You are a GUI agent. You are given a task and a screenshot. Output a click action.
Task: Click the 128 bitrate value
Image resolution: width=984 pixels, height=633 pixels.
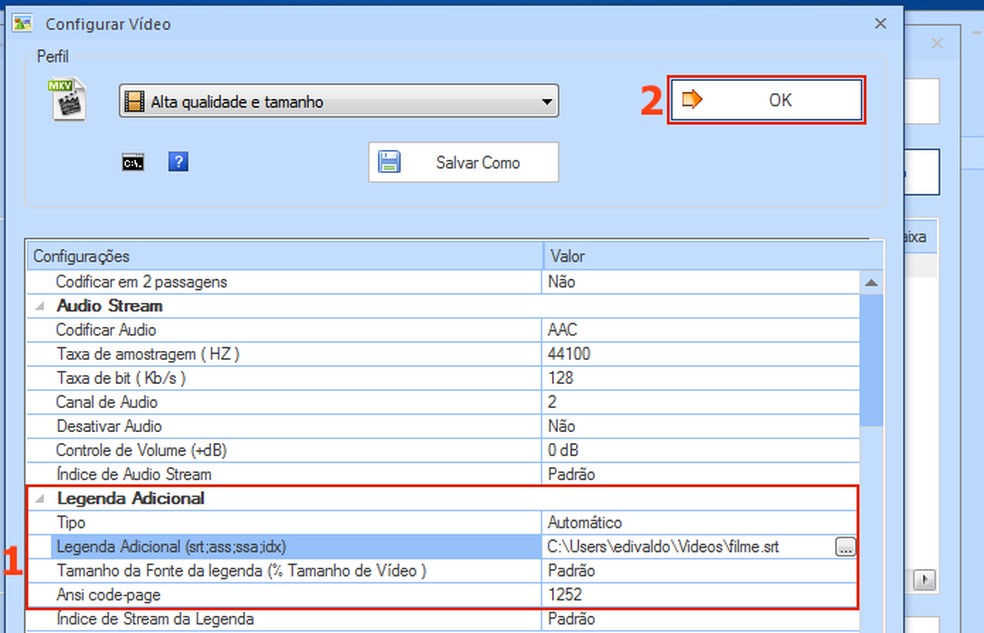coord(701,378)
